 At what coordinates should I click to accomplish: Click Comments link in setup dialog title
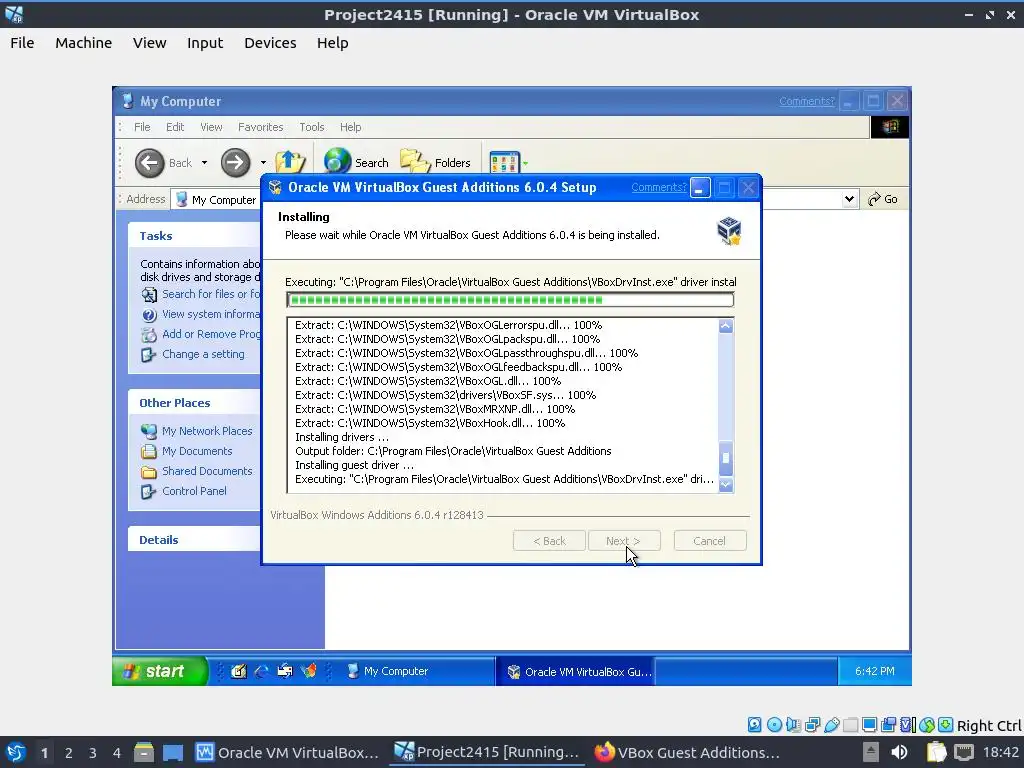(x=658, y=187)
